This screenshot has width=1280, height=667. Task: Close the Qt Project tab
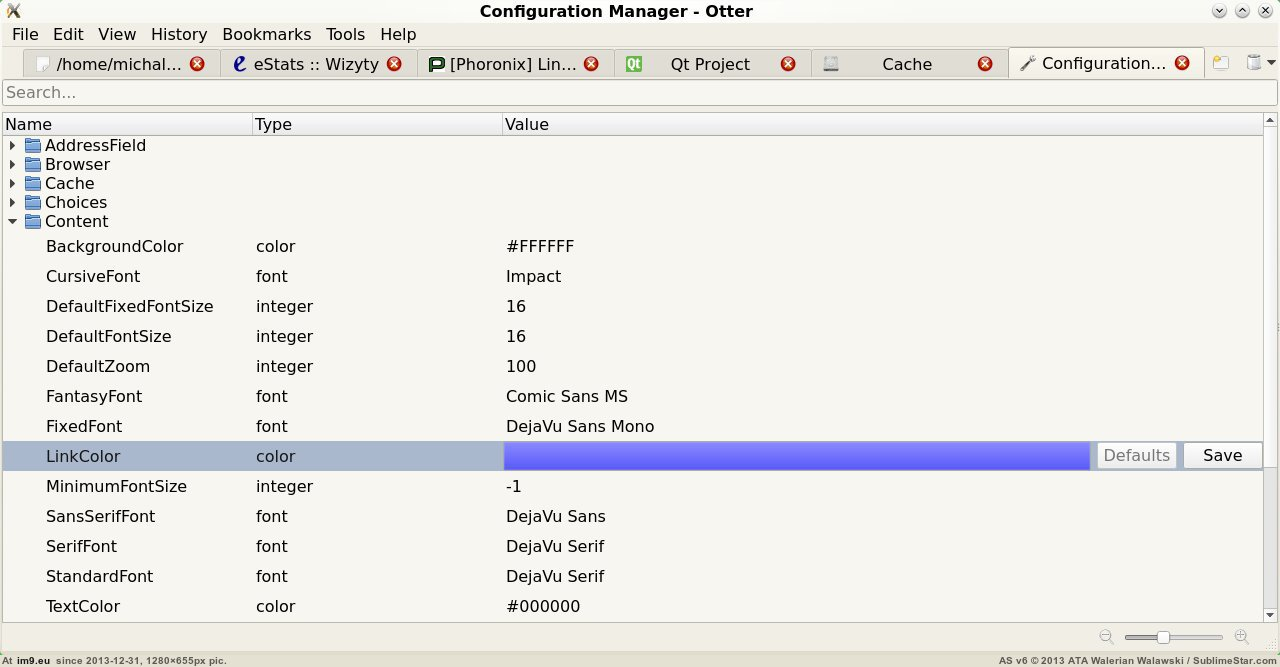pos(788,64)
